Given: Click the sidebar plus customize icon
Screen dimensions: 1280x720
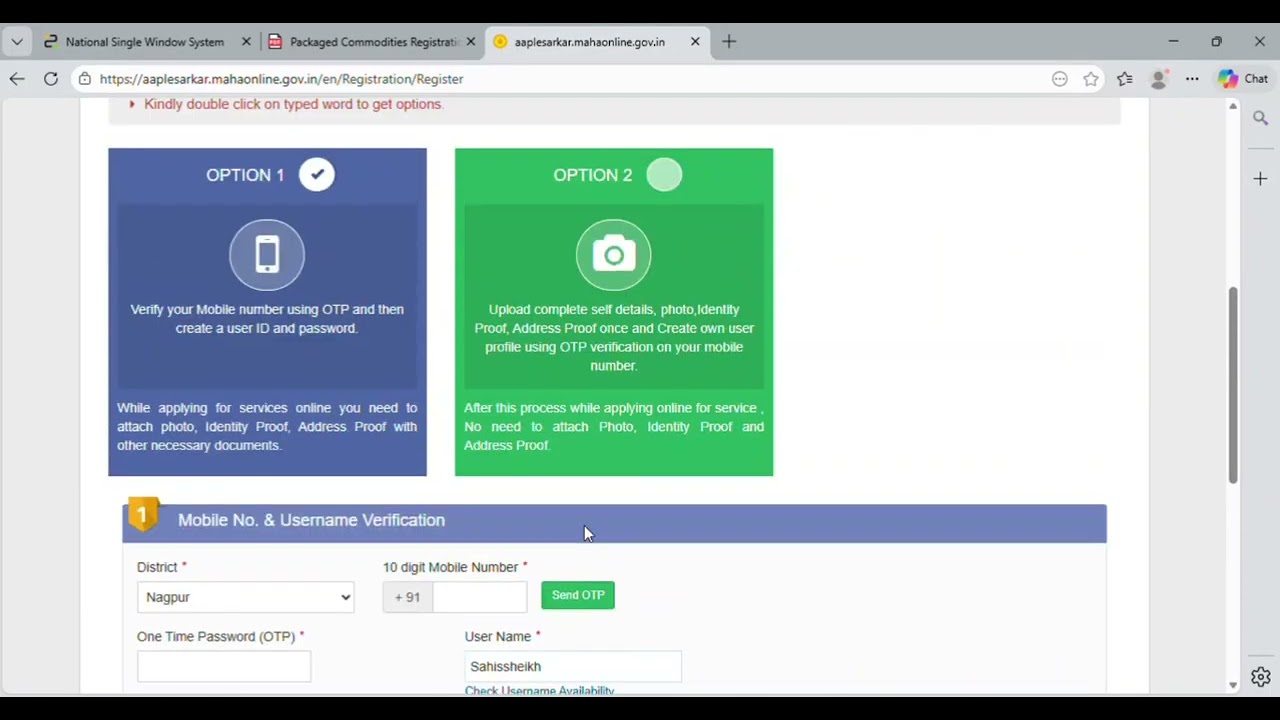Looking at the screenshot, I should tap(1260, 179).
